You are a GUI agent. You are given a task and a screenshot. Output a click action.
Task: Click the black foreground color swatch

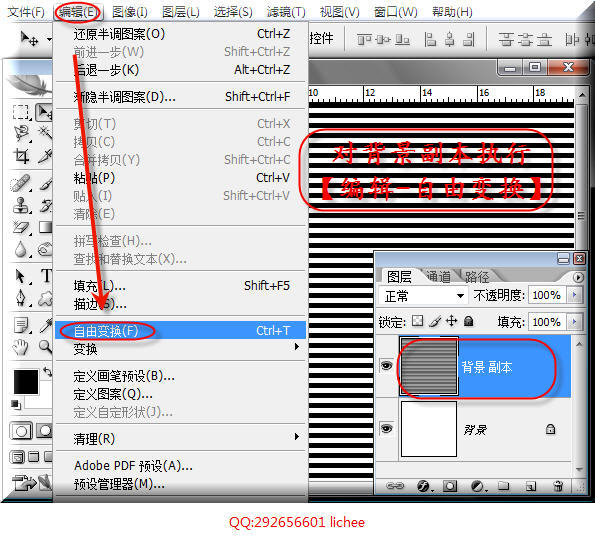click(26, 382)
